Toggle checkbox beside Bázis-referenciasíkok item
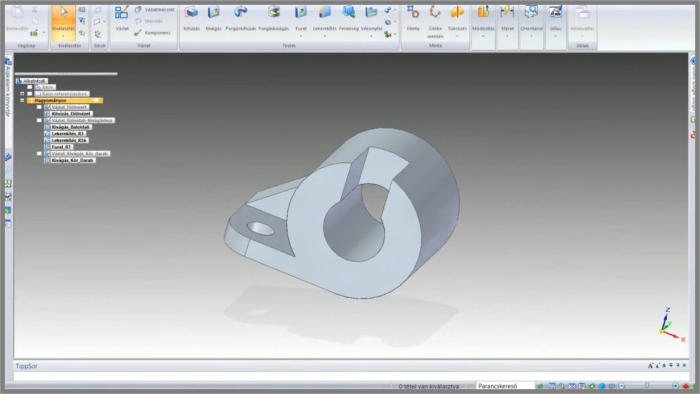Viewport: 700px width, 394px height. coord(30,94)
